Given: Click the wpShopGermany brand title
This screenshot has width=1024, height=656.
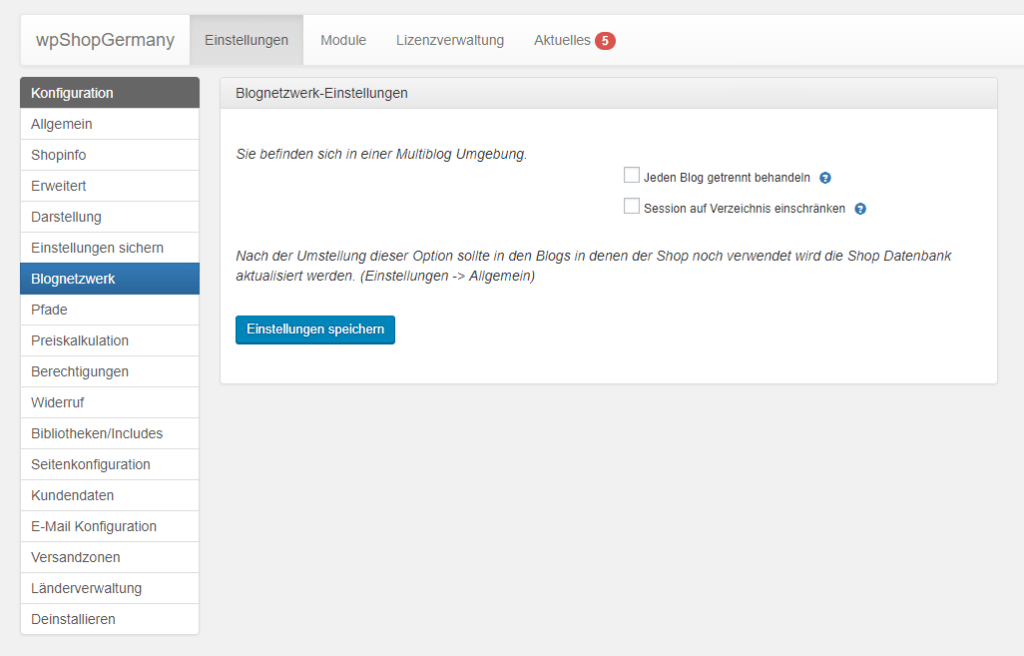Looking at the screenshot, I should (x=105, y=40).
